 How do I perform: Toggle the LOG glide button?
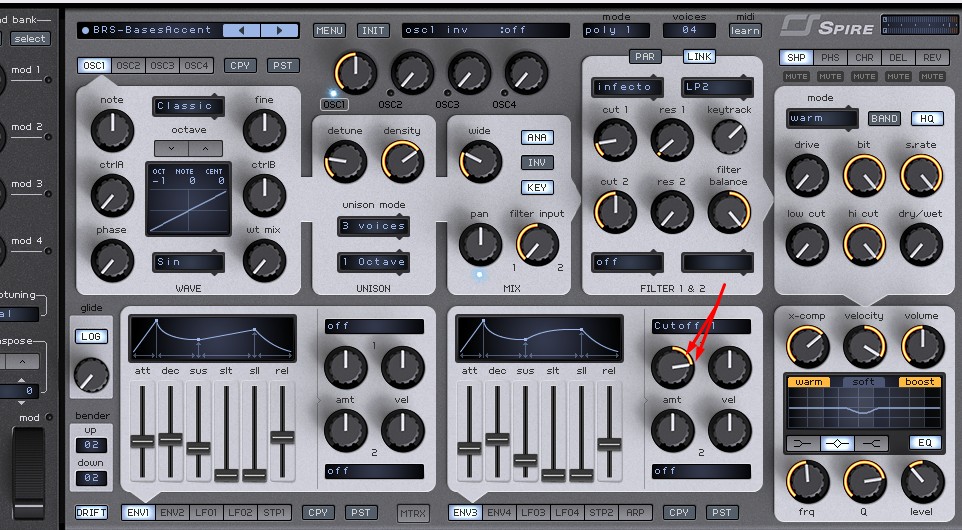91,337
